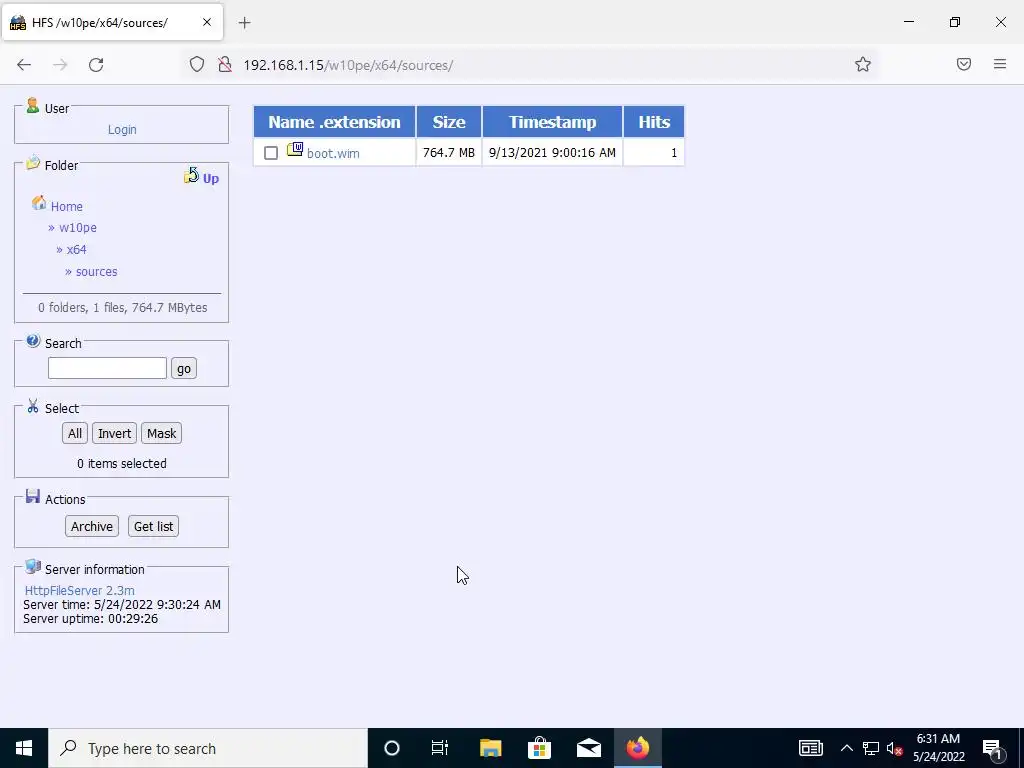1024x768 pixels.
Task: Open a new tab with the plus button
Action: 244,23
